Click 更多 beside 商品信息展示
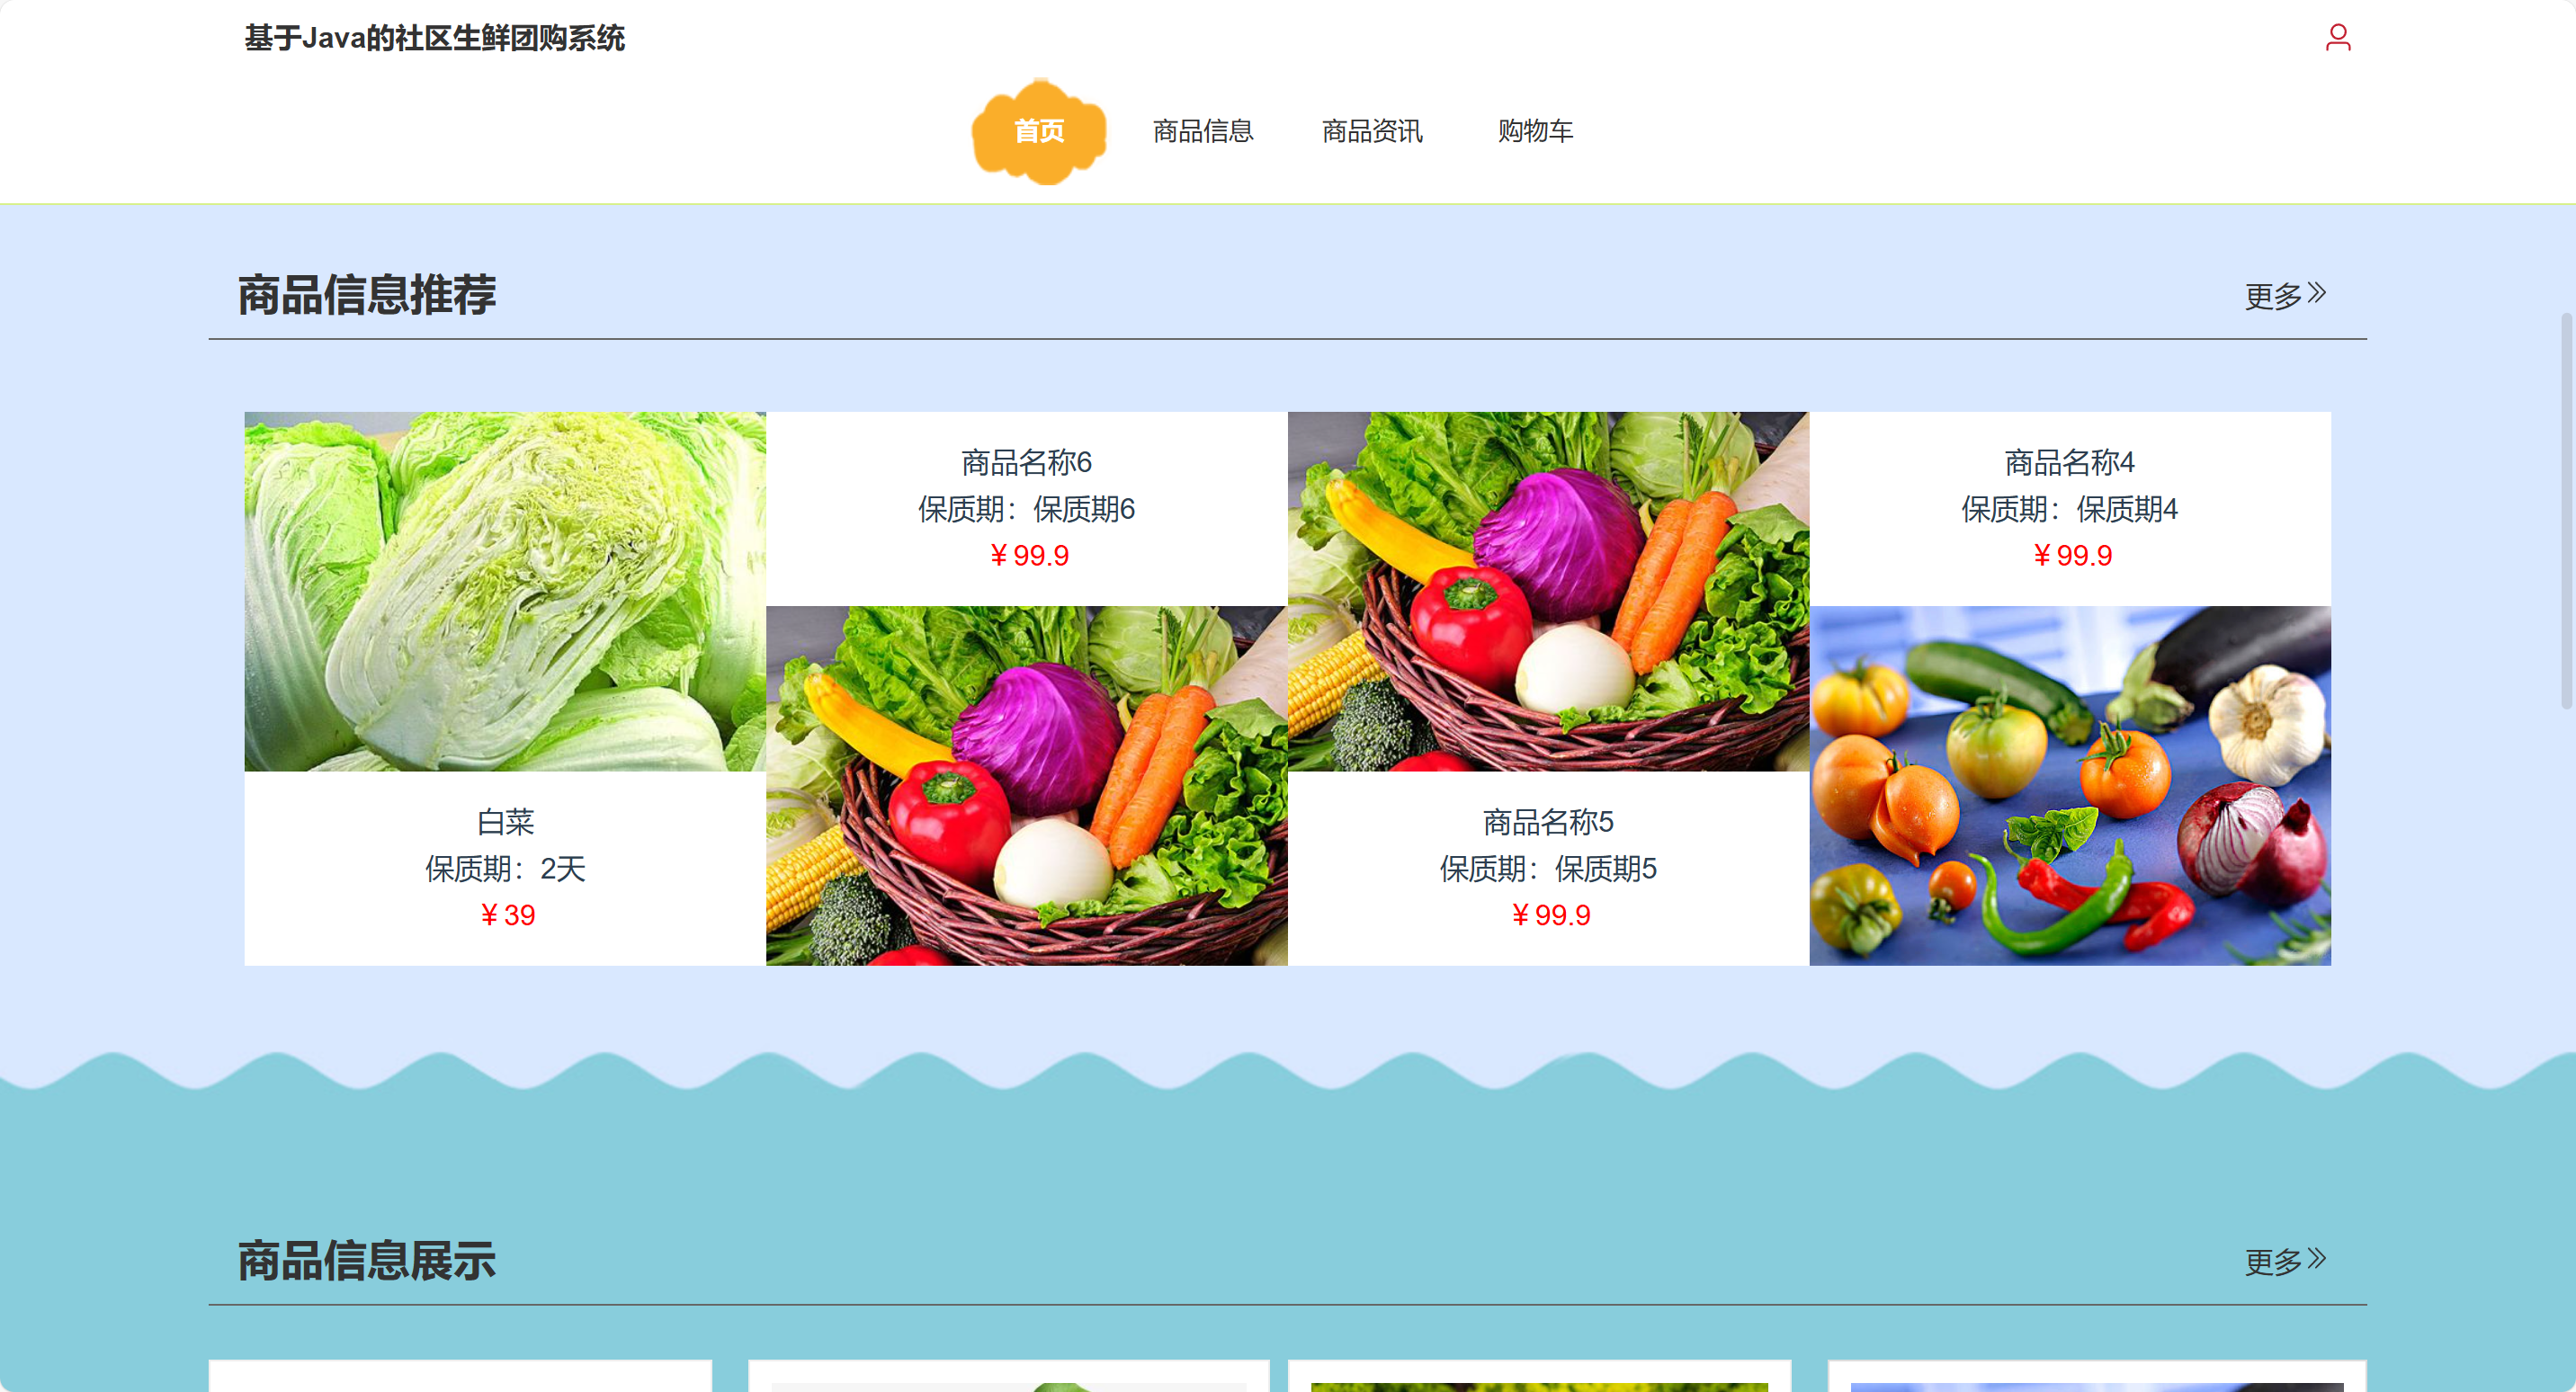 tap(2284, 1261)
